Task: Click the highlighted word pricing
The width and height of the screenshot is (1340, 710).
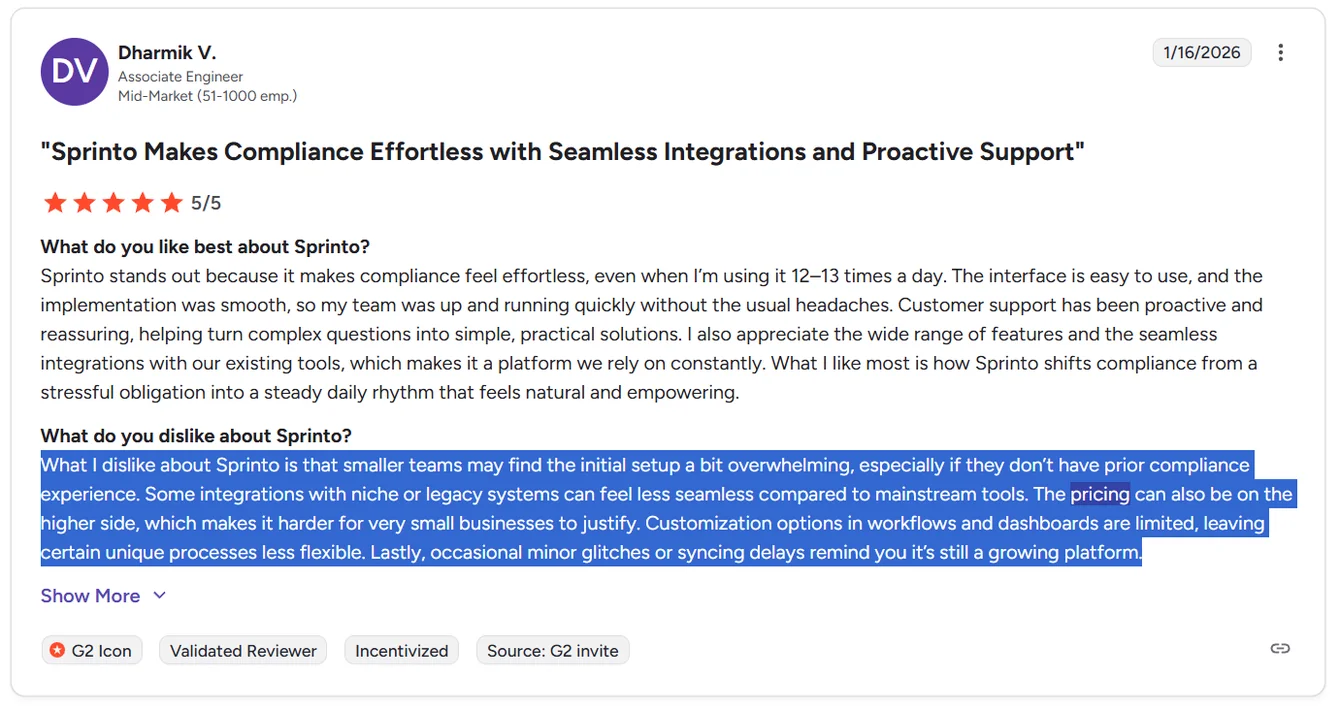Action: click(x=1100, y=494)
